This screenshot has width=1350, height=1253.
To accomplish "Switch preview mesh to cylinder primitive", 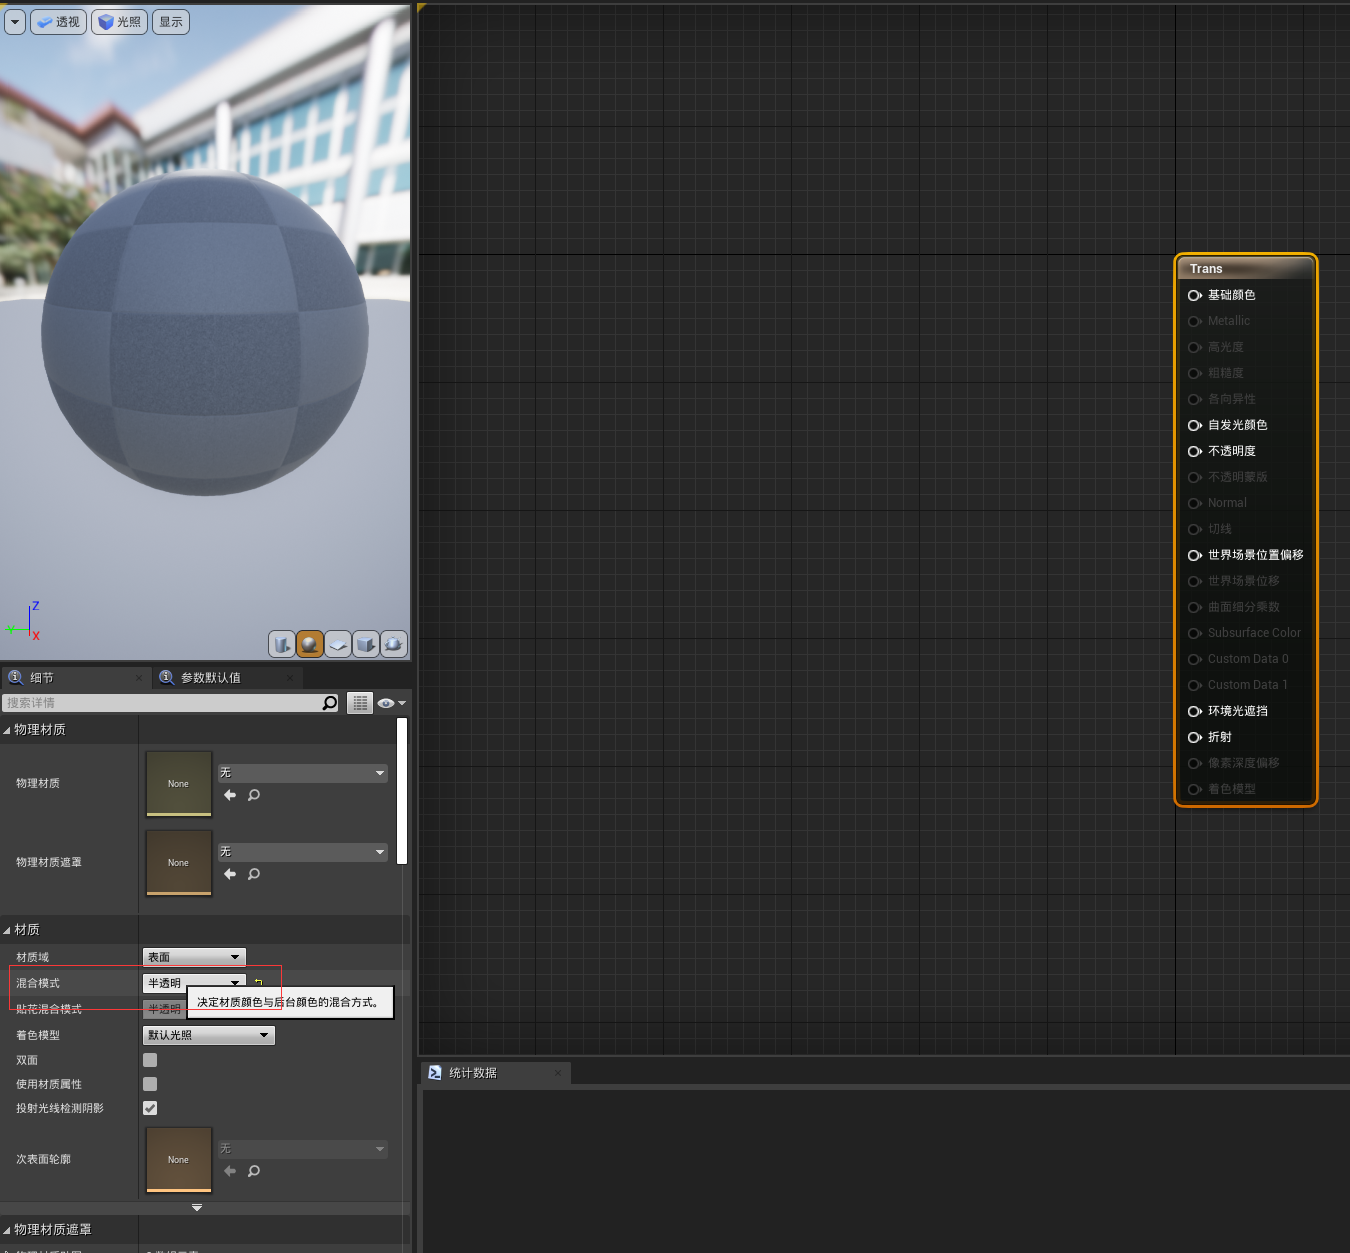I will pyautogui.click(x=282, y=644).
